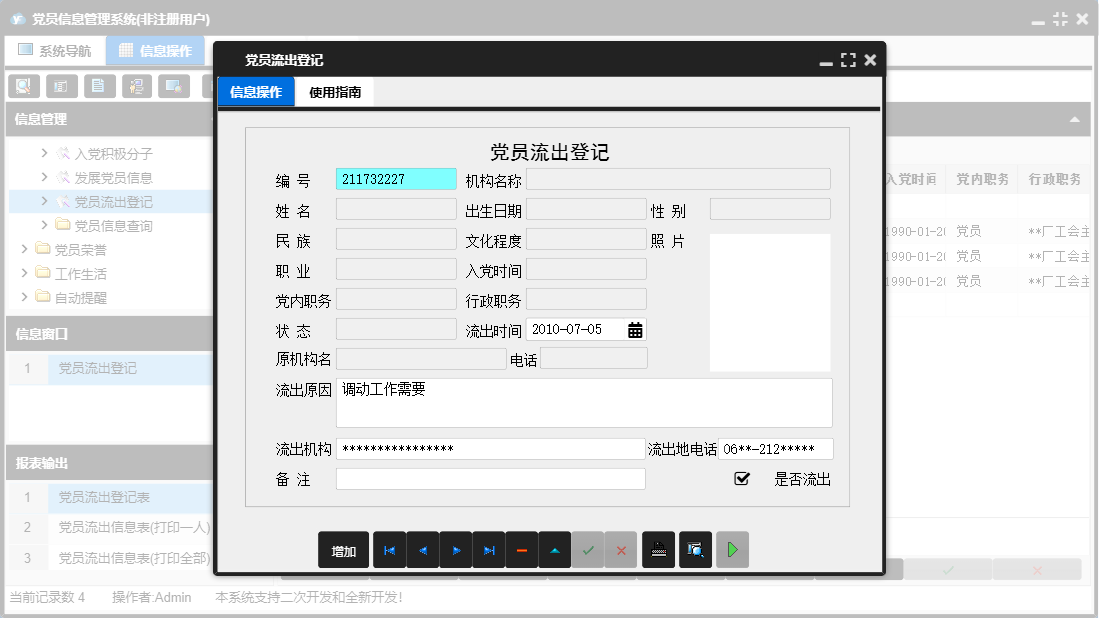This screenshot has height=618, width=1099.
Task: Select the blue triangle edit record icon
Action: pyautogui.click(x=554, y=549)
